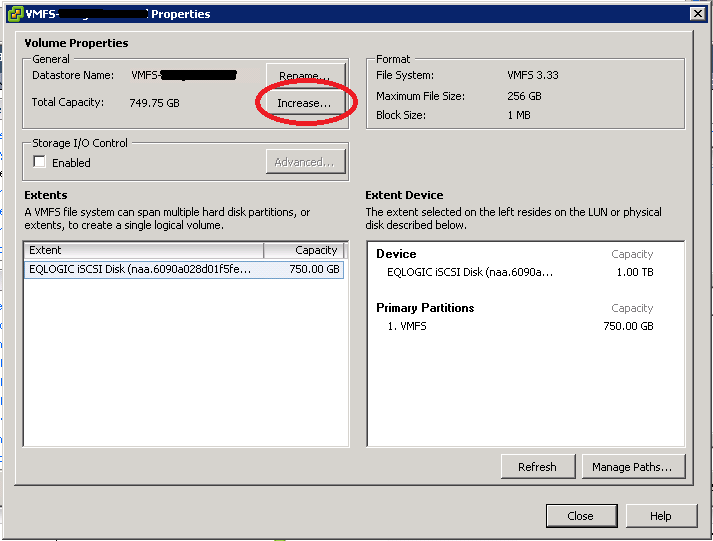The image size is (713, 541).
Task: Select the EQLOGIC device in Extent Device panel
Action: click(469, 272)
